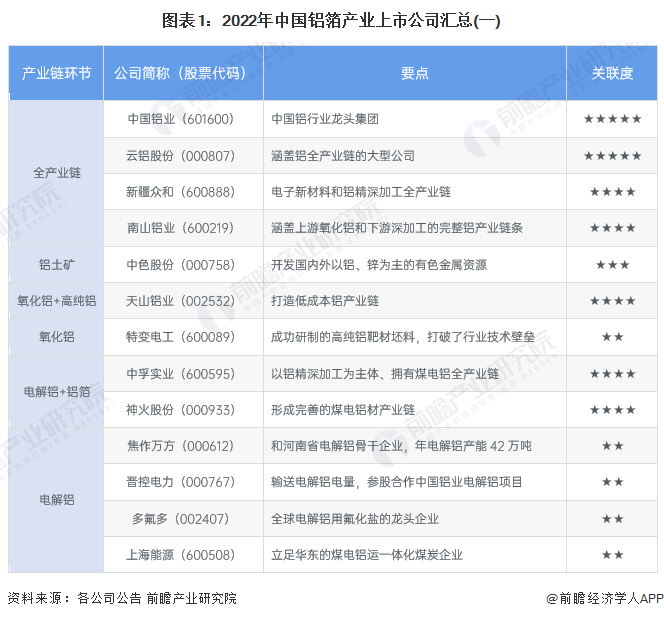Viewport: 664px width, 619px height.
Task: Click the two-star rating for 焦作万方
Action: pyautogui.click(x=612, y=446)
